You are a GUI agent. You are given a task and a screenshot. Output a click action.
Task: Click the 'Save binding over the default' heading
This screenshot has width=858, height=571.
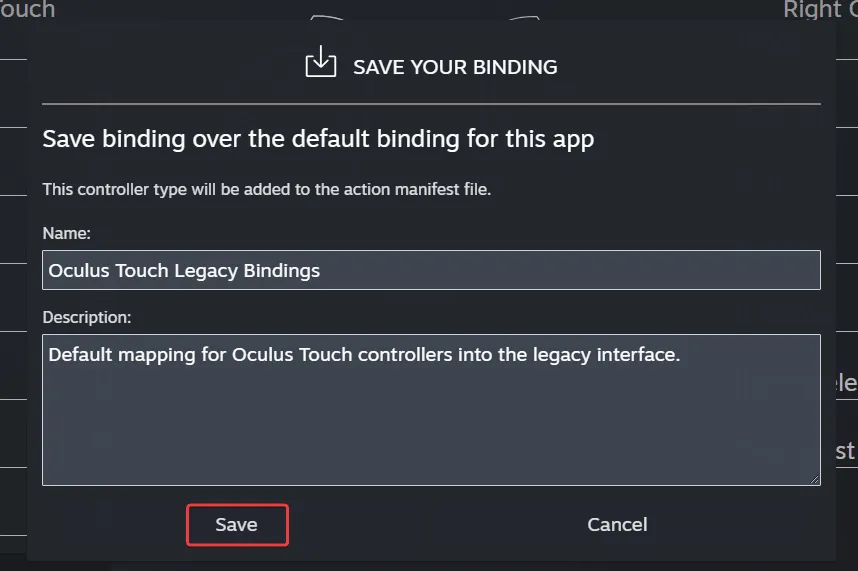coord(318,139)
